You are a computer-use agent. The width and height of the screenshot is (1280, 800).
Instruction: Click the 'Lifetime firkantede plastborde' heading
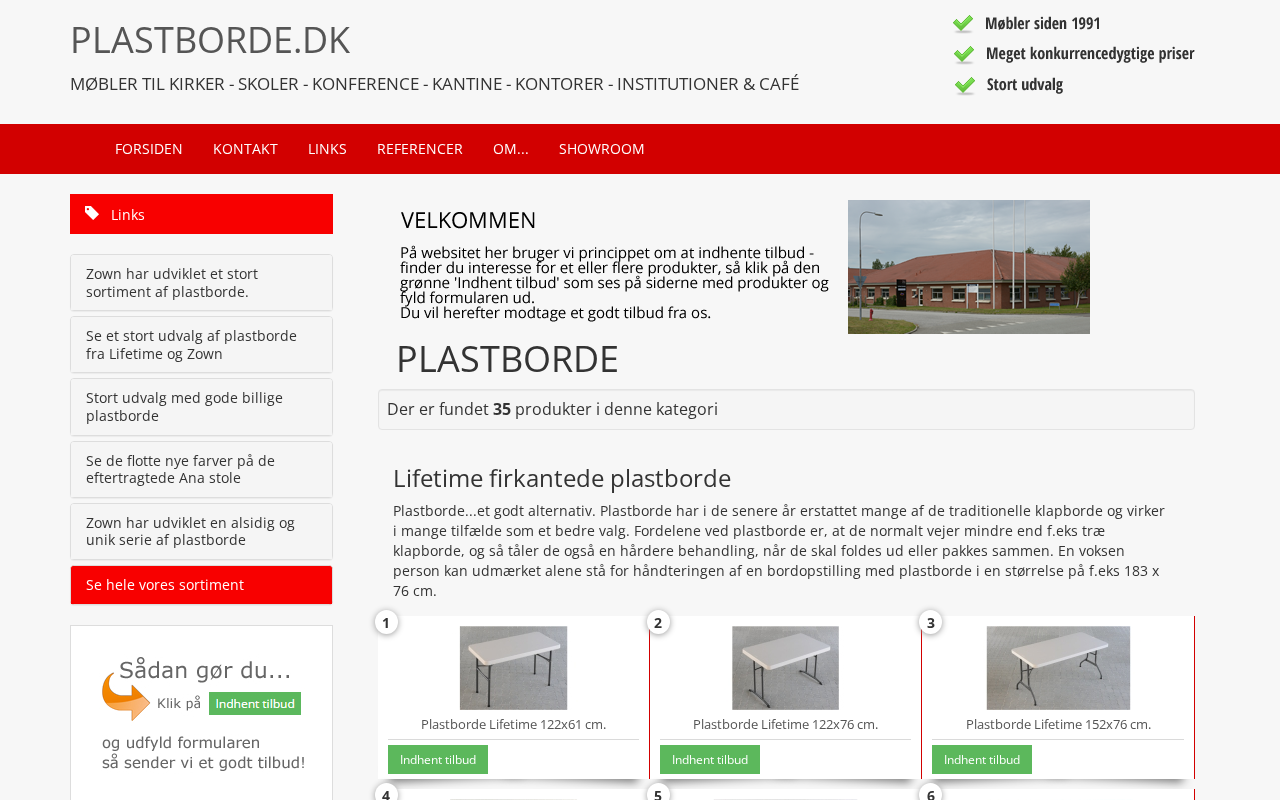click(562, 478)
